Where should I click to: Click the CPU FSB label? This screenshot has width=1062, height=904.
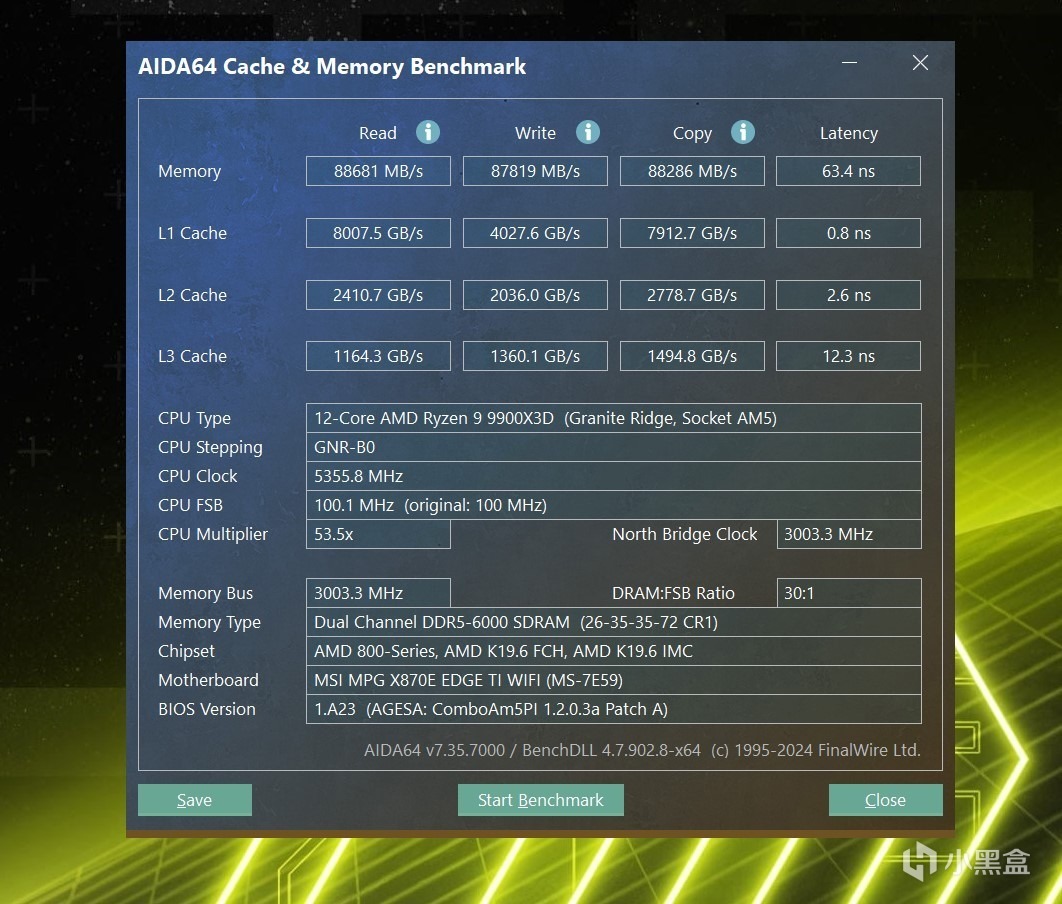click(x=190, y=505)
